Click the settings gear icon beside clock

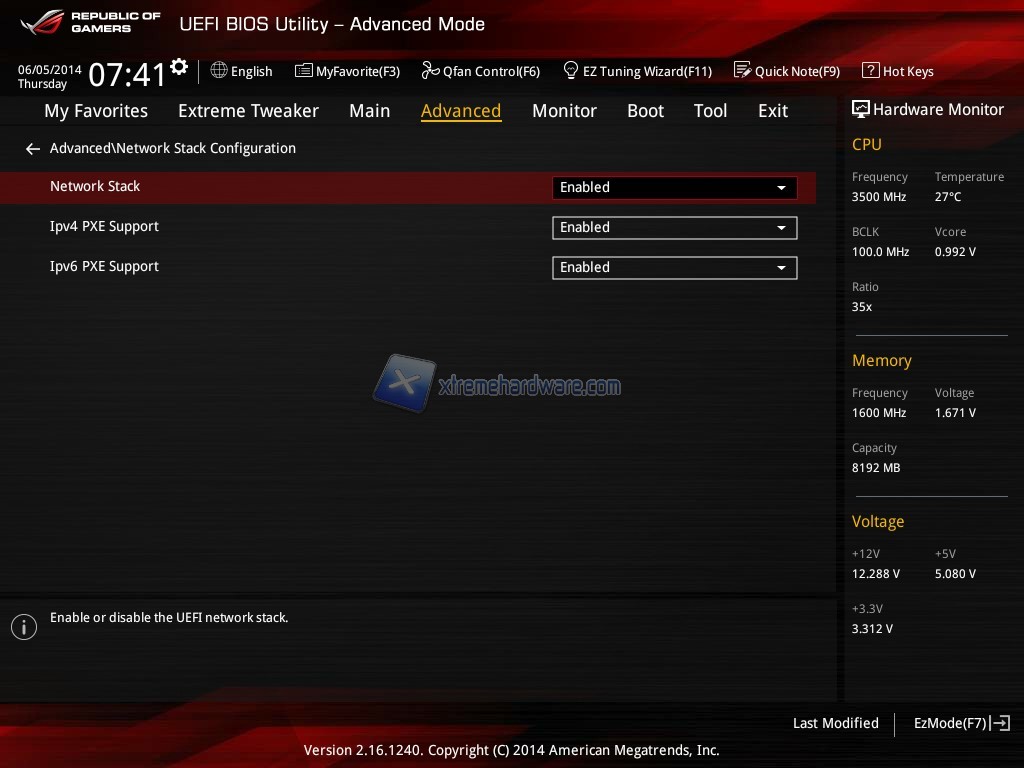click(x=179, y=67)
